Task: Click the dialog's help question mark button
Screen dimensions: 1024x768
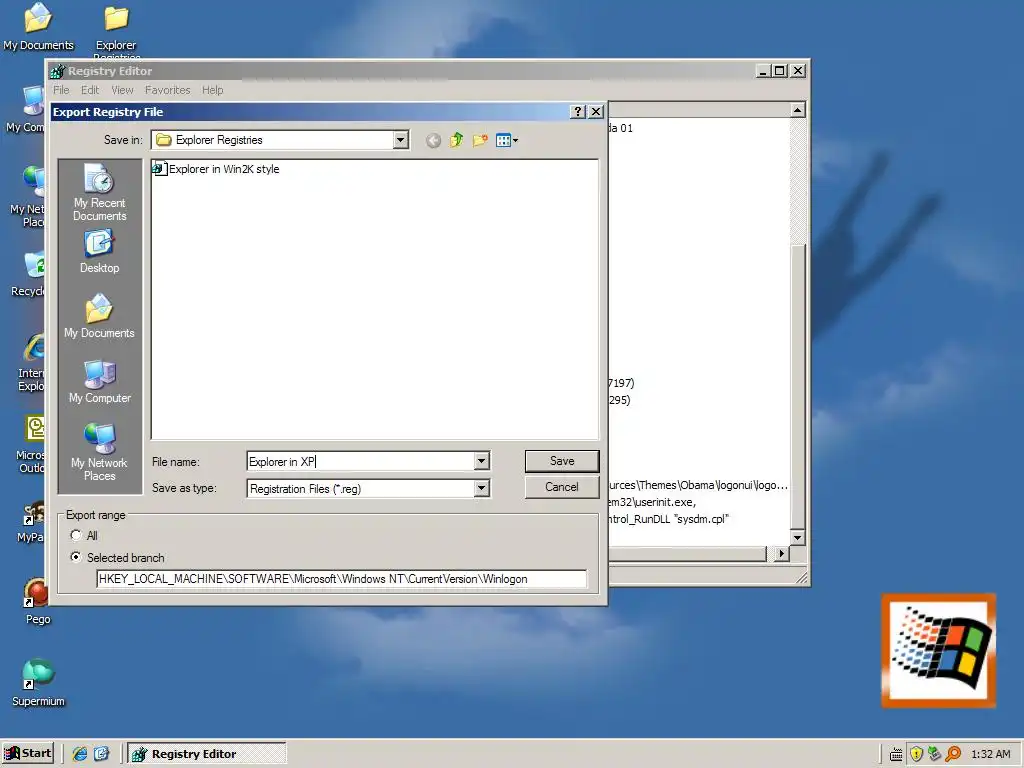Action: pos(577,112)
